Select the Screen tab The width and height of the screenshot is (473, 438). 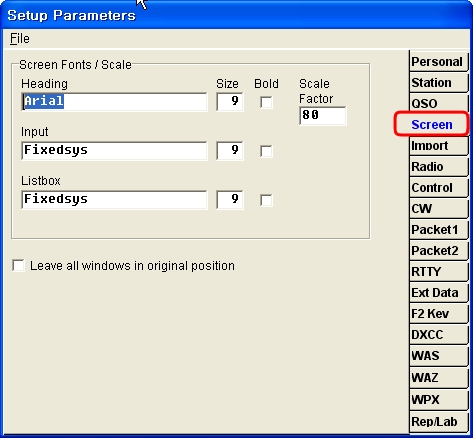[x=432, y=124]
